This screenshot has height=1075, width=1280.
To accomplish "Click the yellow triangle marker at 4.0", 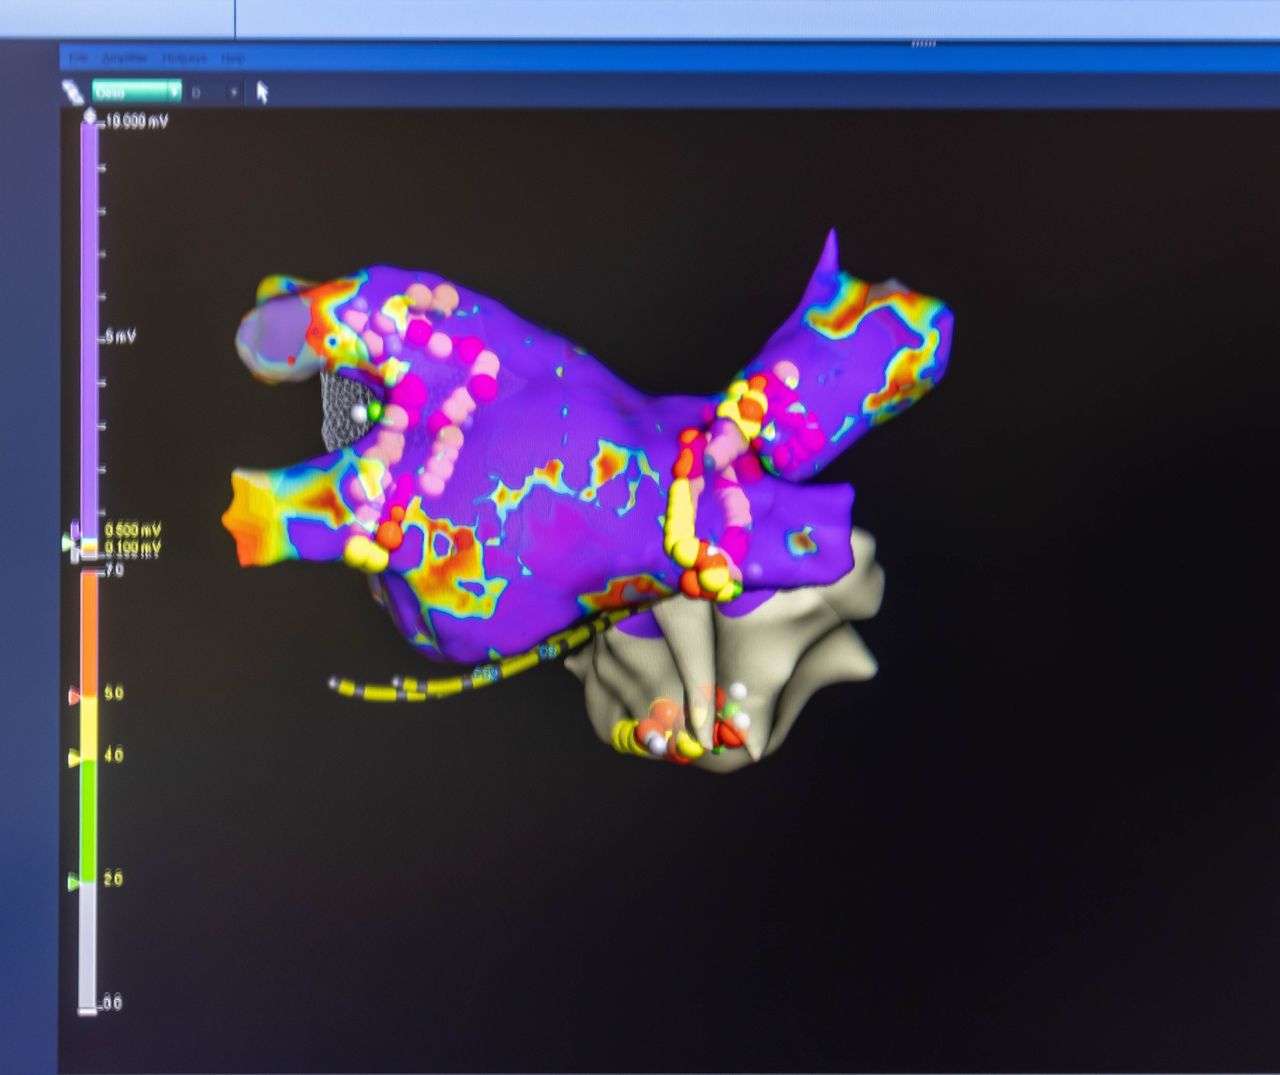I will (74, 759).
